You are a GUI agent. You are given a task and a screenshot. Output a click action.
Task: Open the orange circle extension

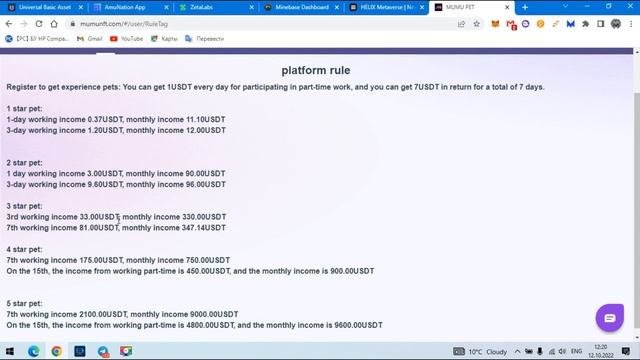[540, 24]
